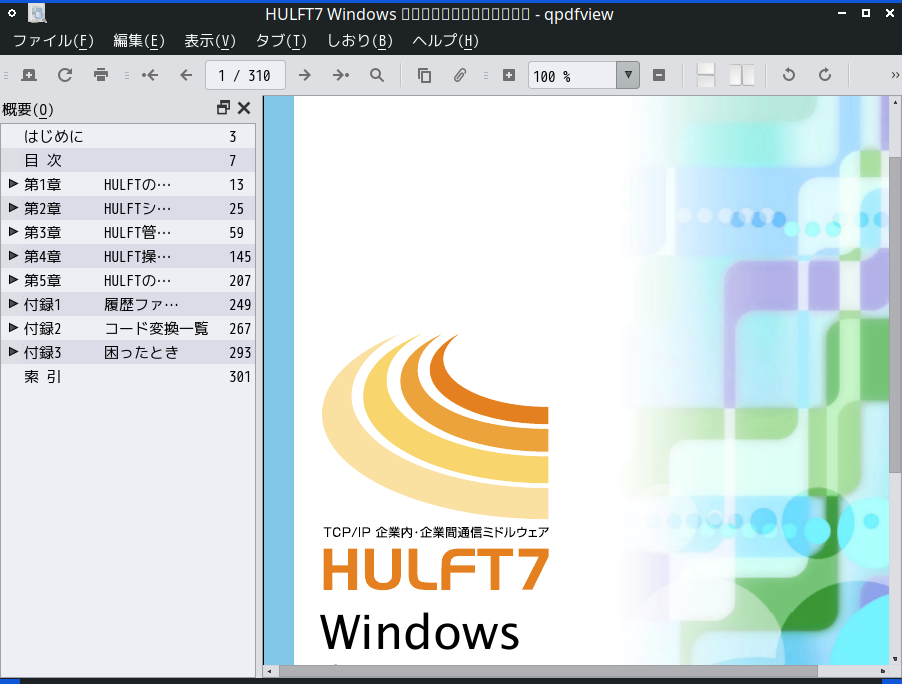Click the horizontal scrollbar thumb of the document

coord(548,671)
